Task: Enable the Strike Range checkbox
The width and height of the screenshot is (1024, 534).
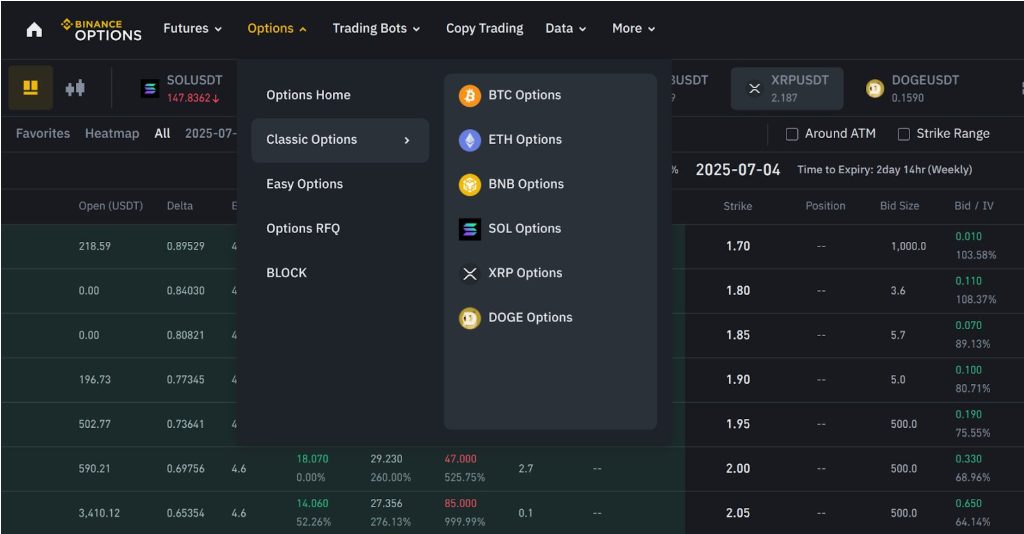Action: pyautogui.click(x=904, y=134)
